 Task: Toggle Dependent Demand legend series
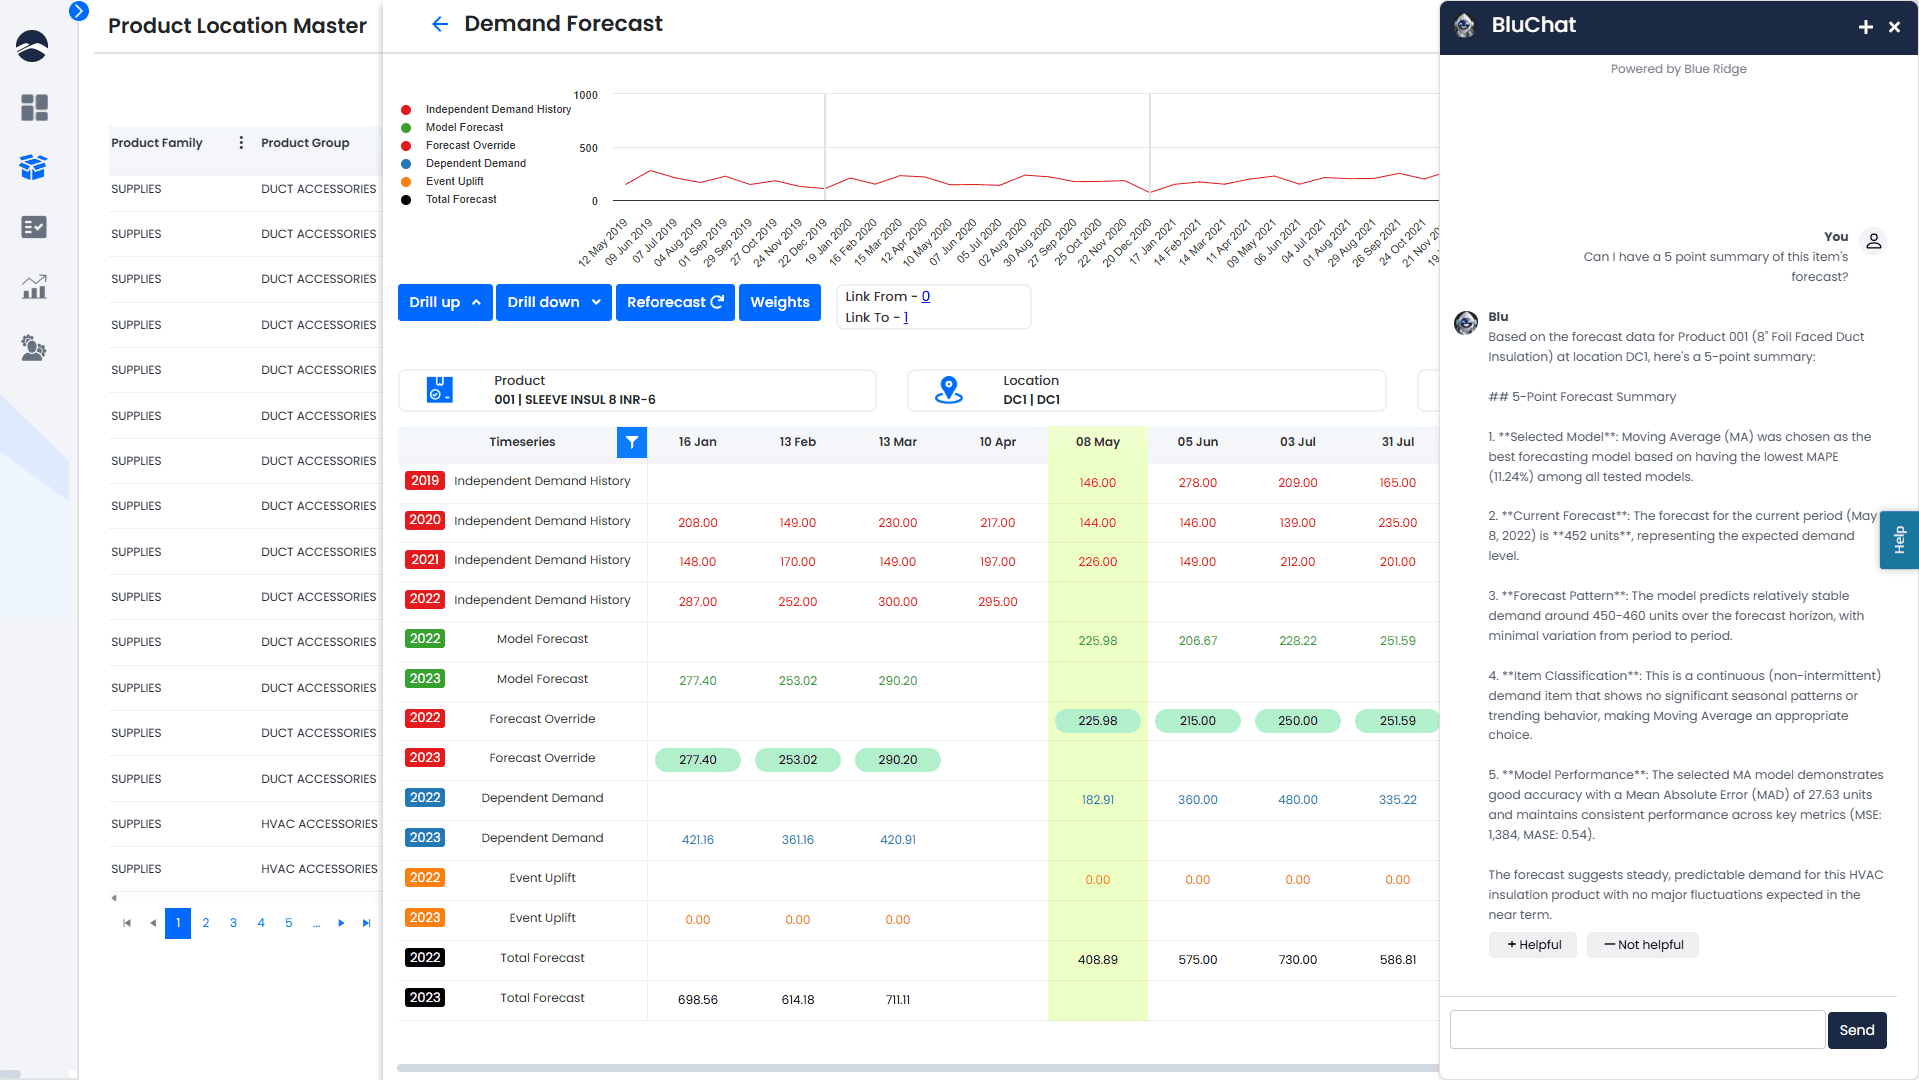[x=475, y=164]
